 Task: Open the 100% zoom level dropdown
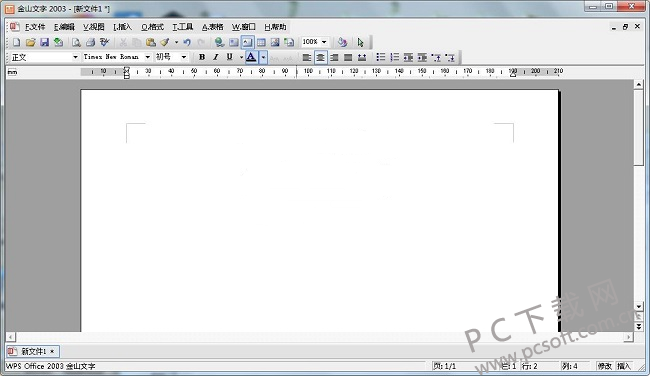click(324, 42)
